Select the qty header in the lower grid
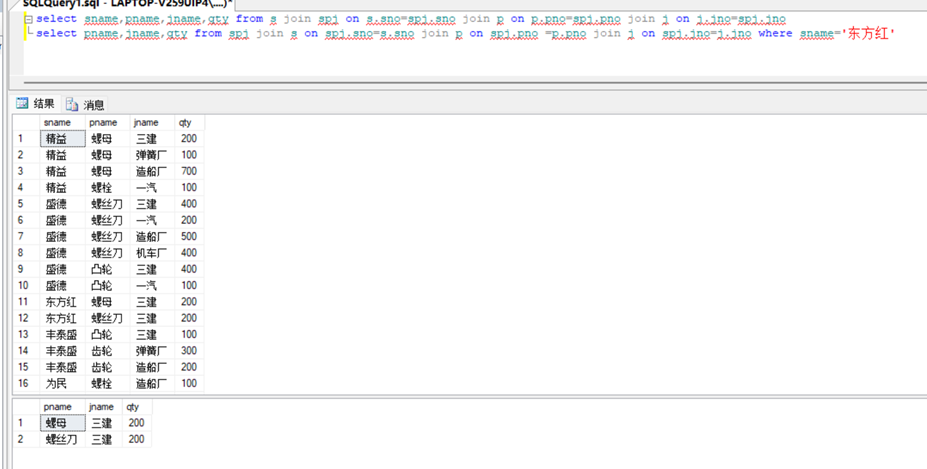 pyautogui.click(x=137, y=407)
